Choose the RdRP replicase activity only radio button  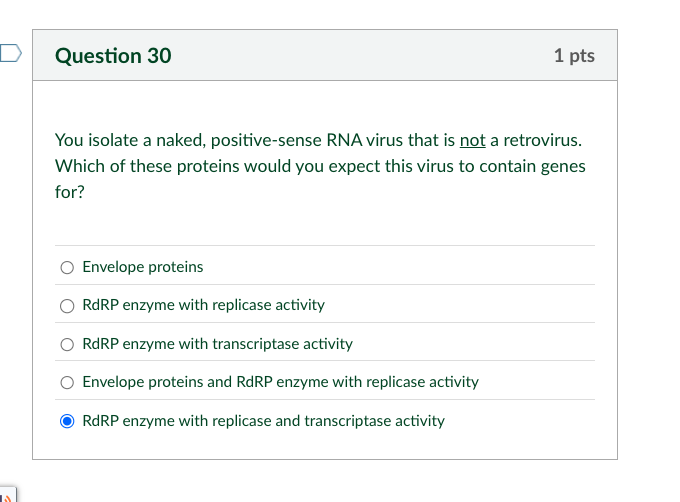(x=67, y=306)
